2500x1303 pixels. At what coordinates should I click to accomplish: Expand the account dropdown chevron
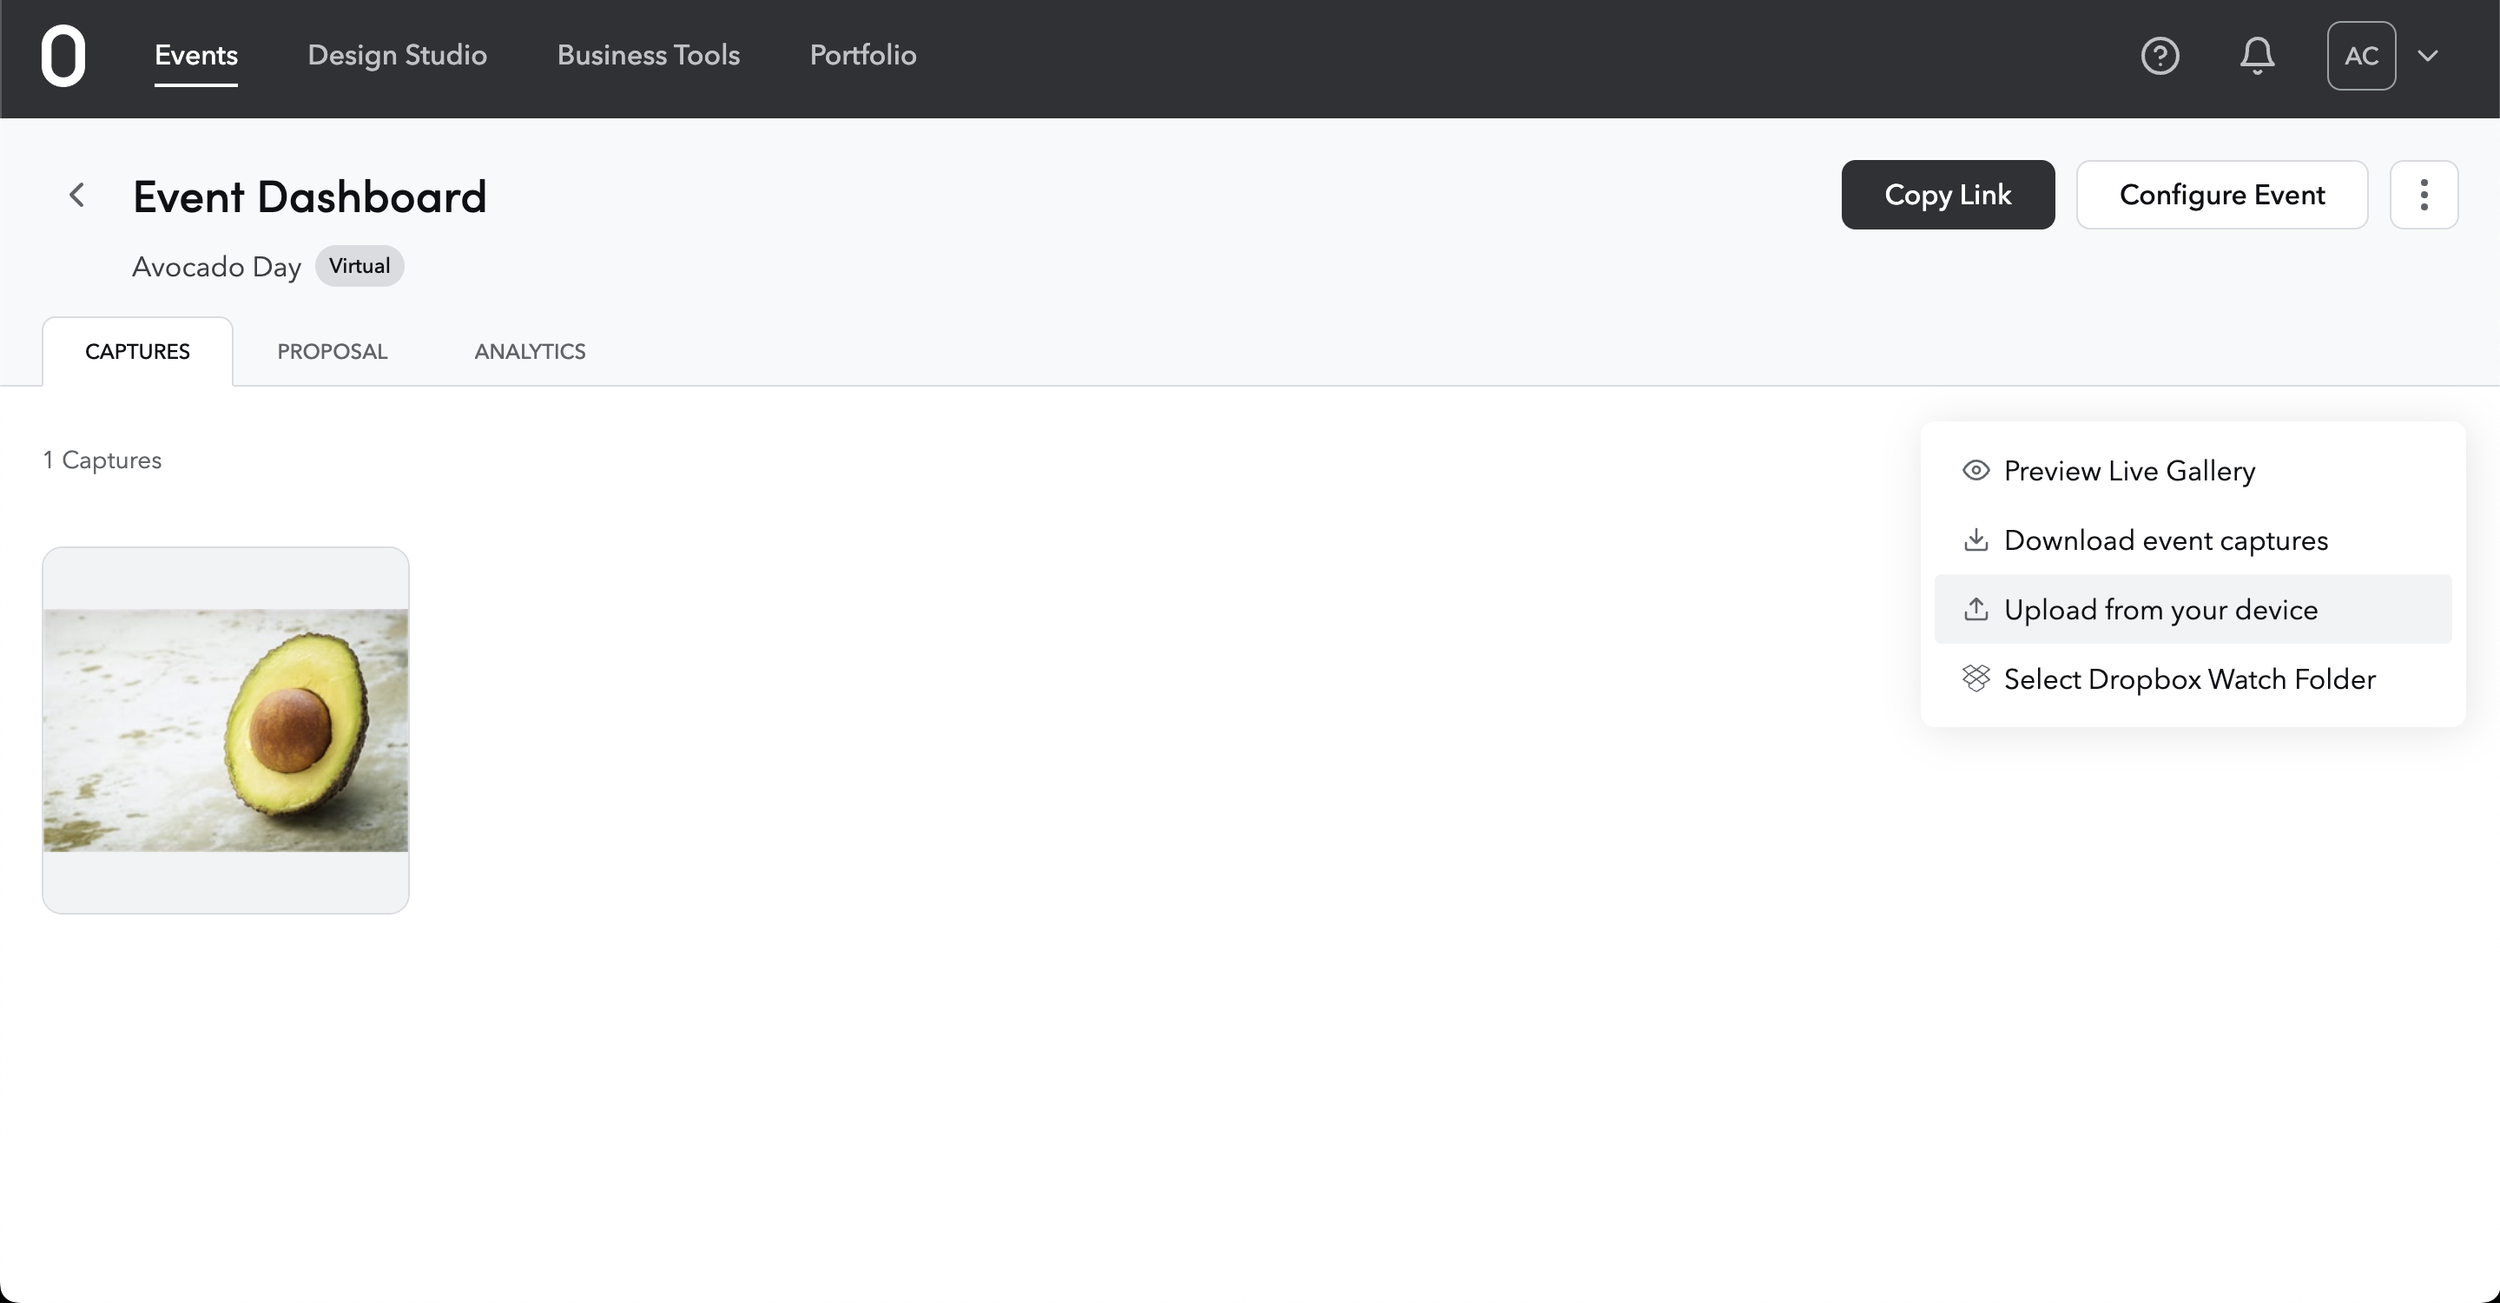[x=2428, y=56]
